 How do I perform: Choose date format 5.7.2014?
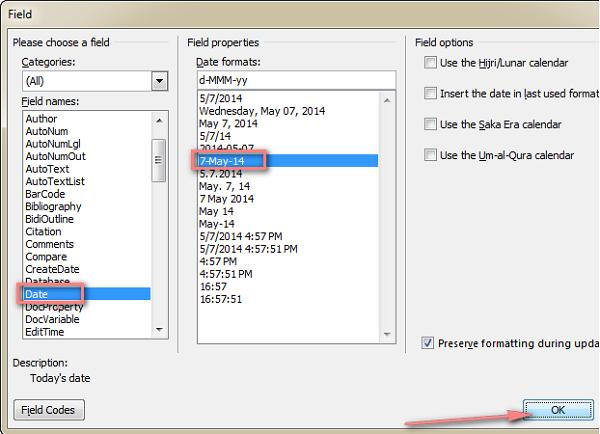pos(289,174)
